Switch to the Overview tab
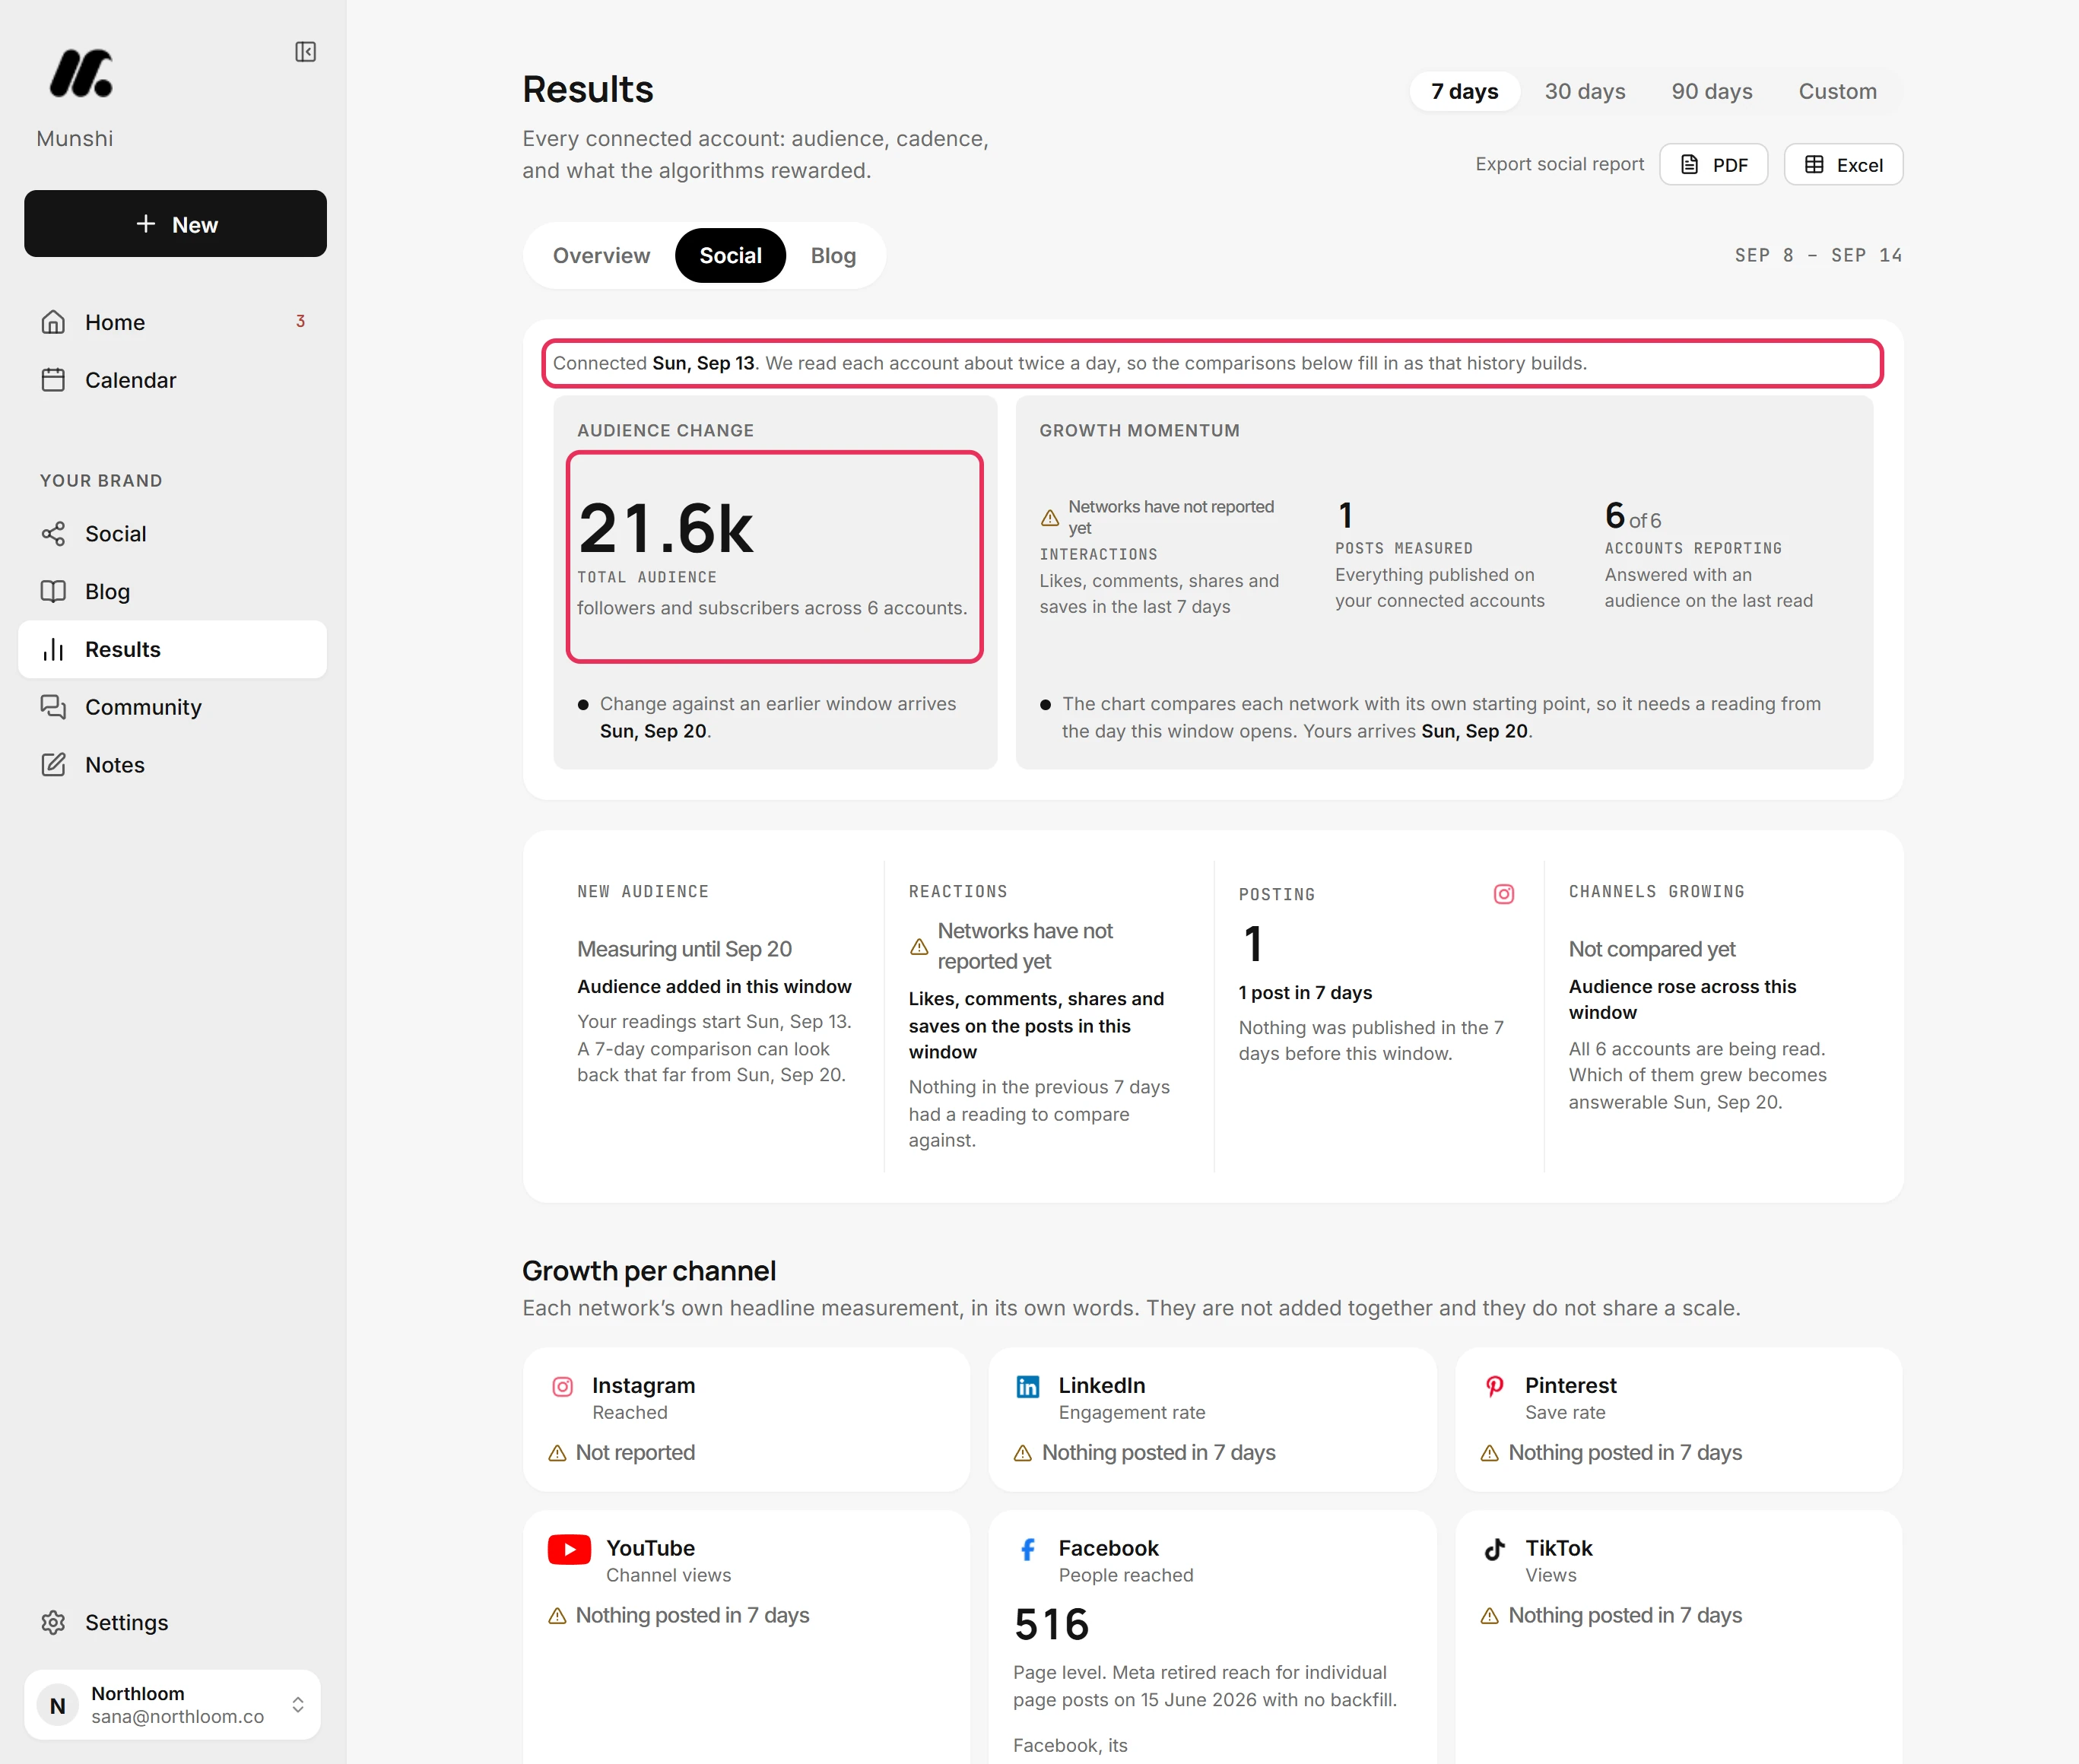The width and height of the screenshot is (2079, 1764). (601, 256)
